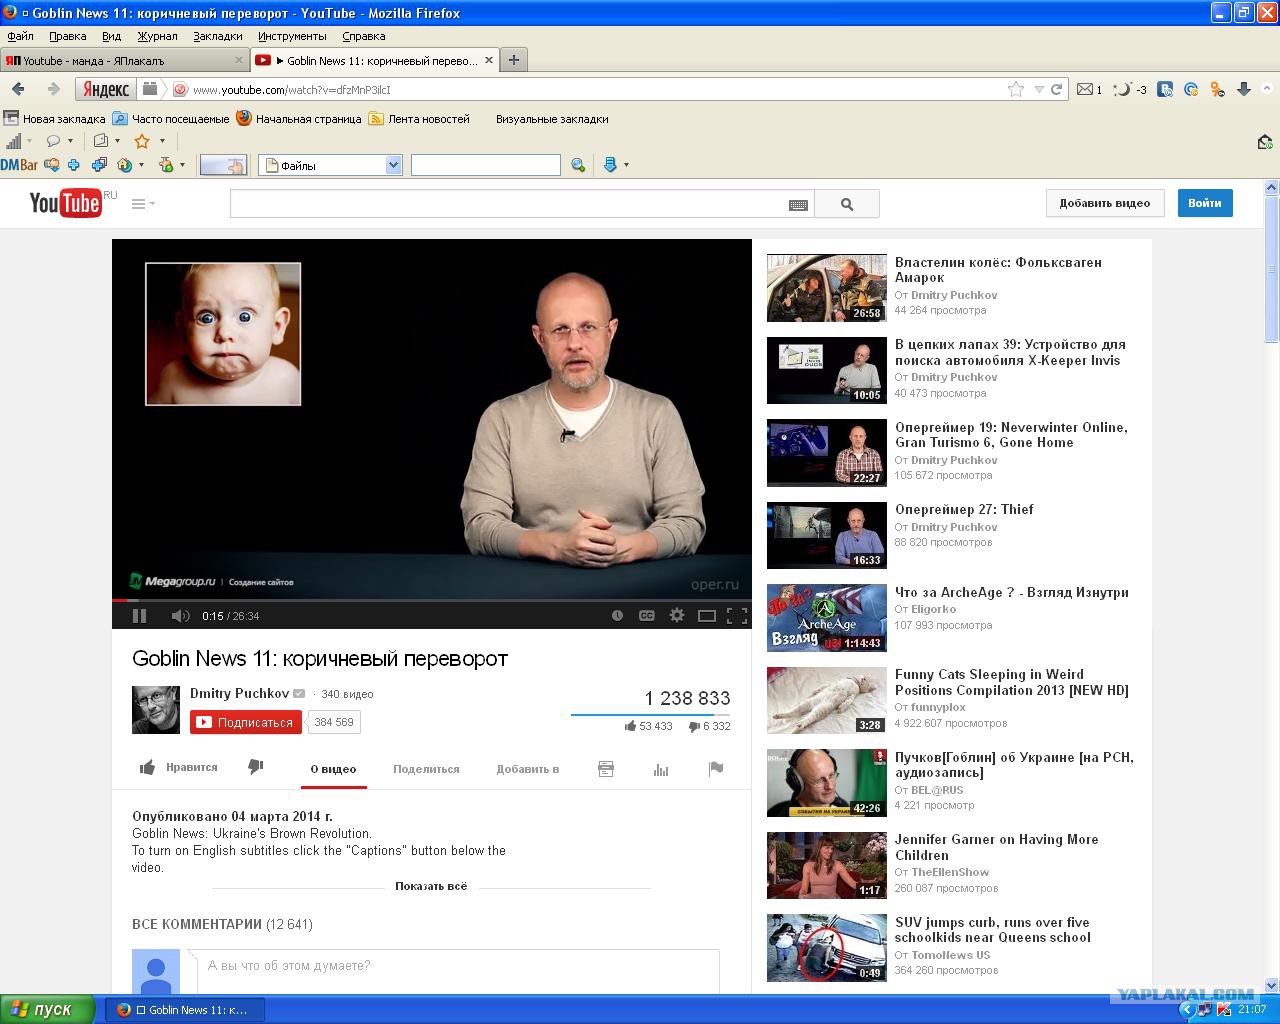Click the Goblin News taskbar button

point(186,1010)
